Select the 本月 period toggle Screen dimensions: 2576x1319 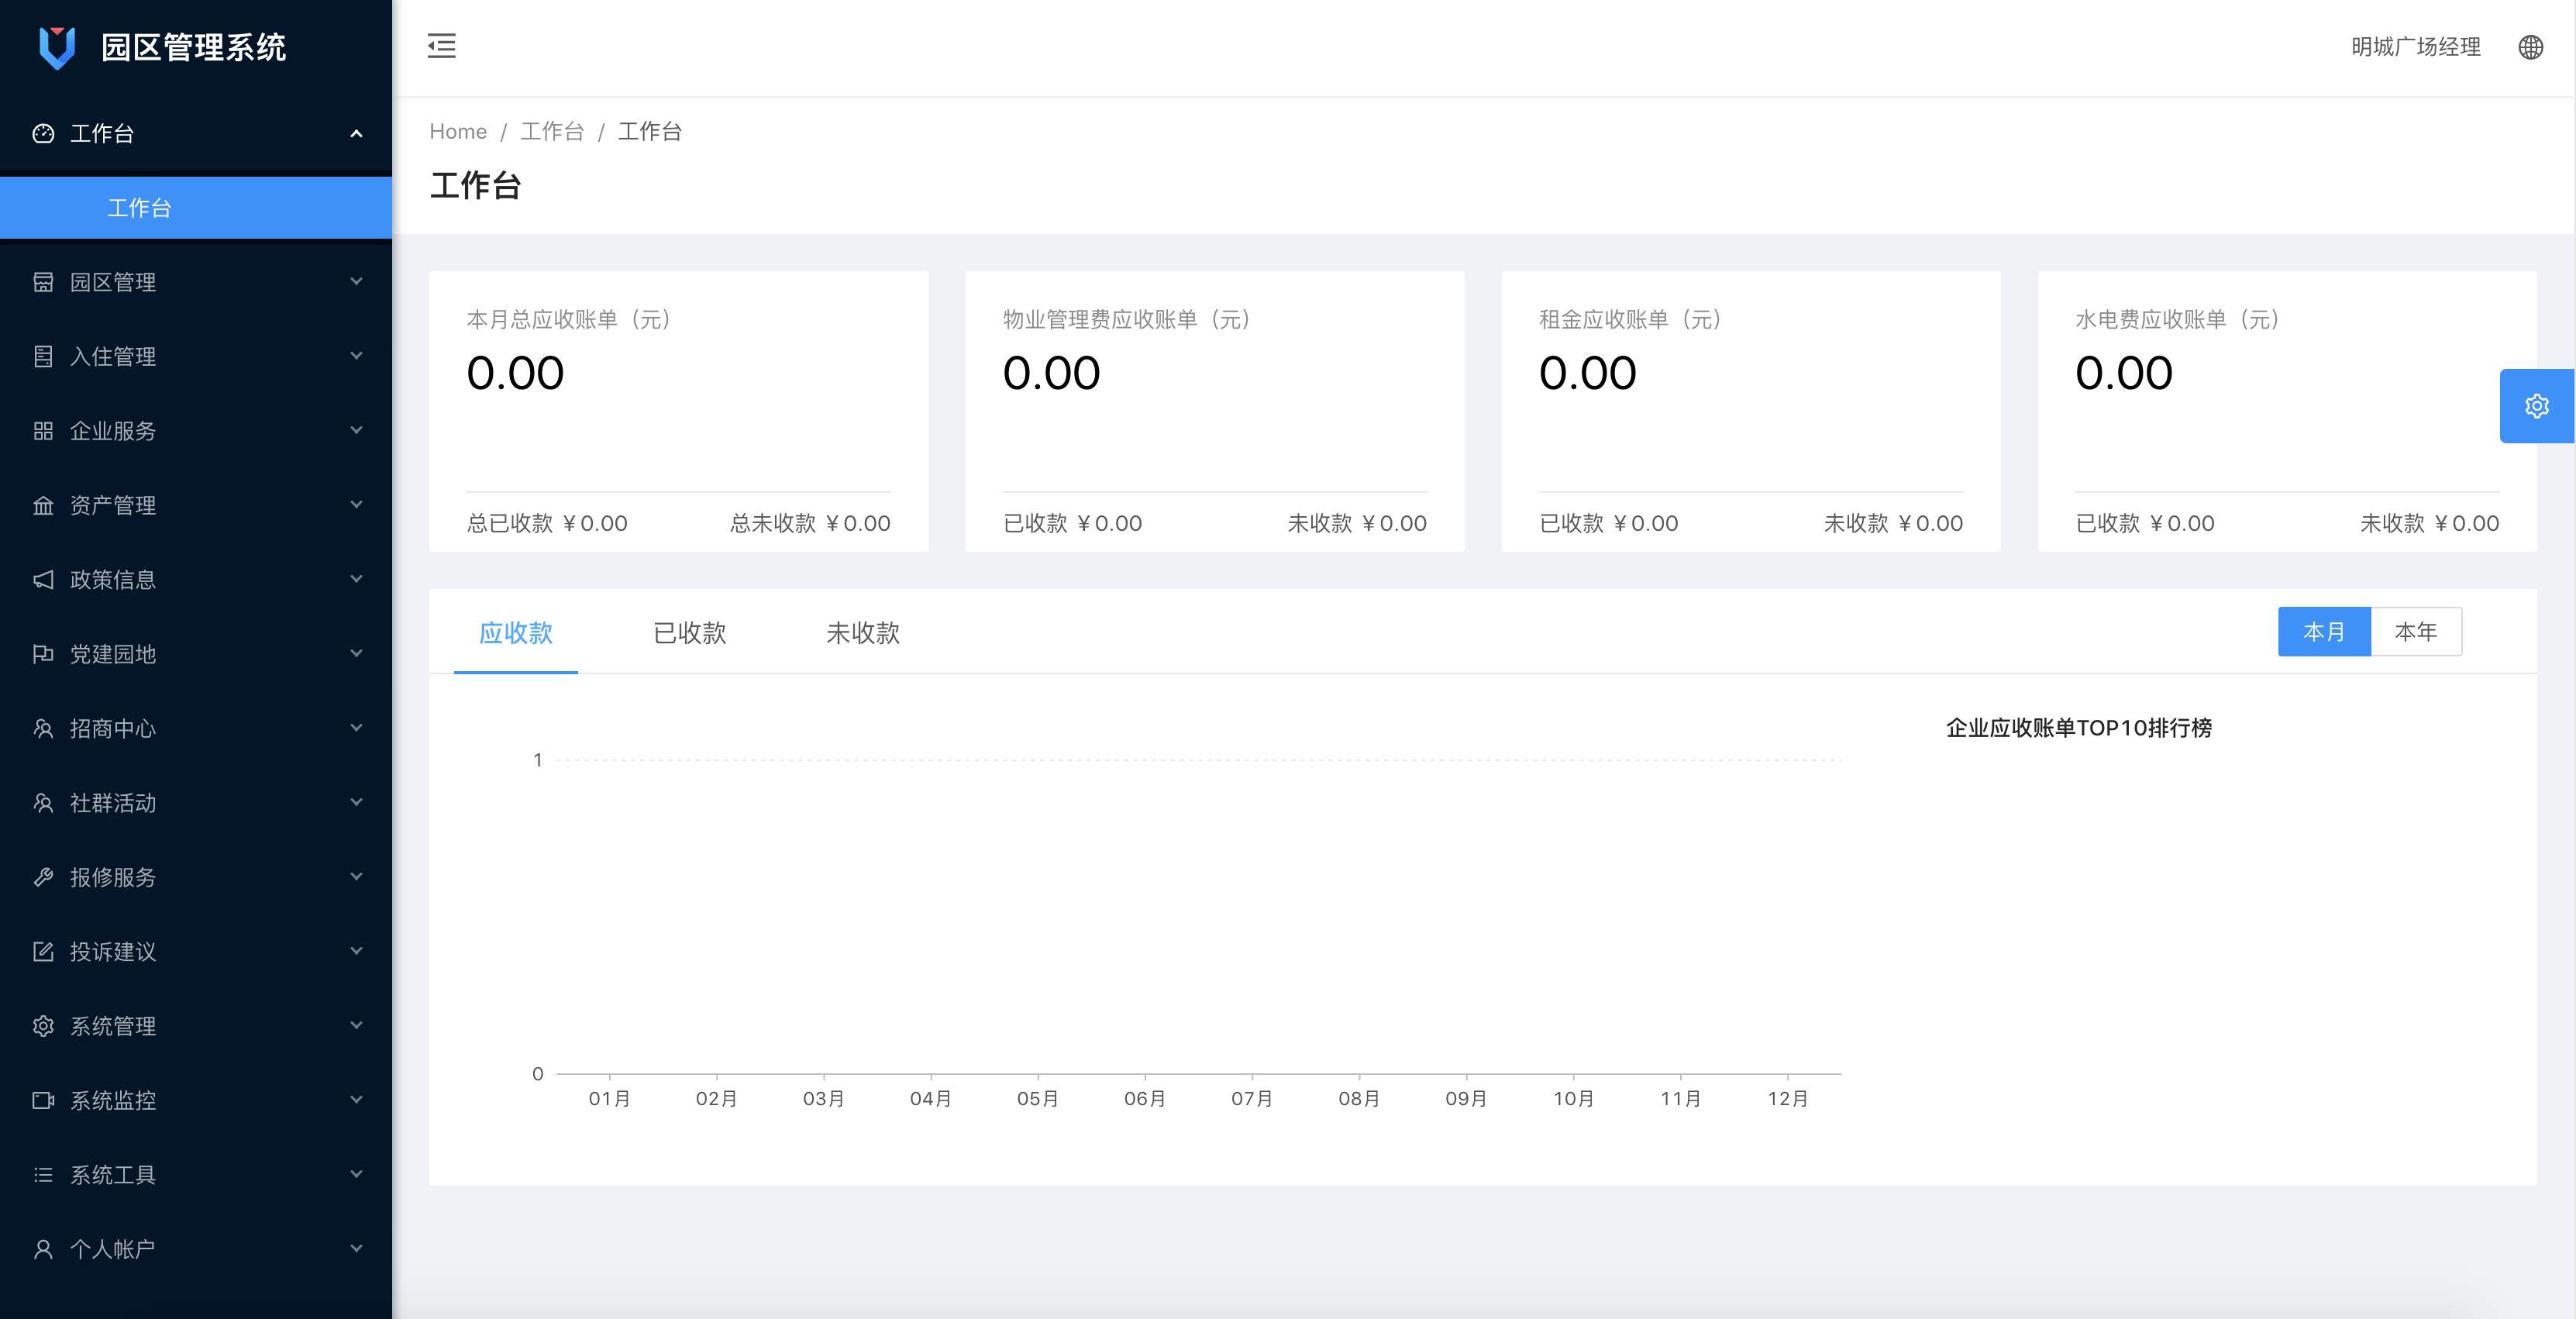(x=2324, y=632)
